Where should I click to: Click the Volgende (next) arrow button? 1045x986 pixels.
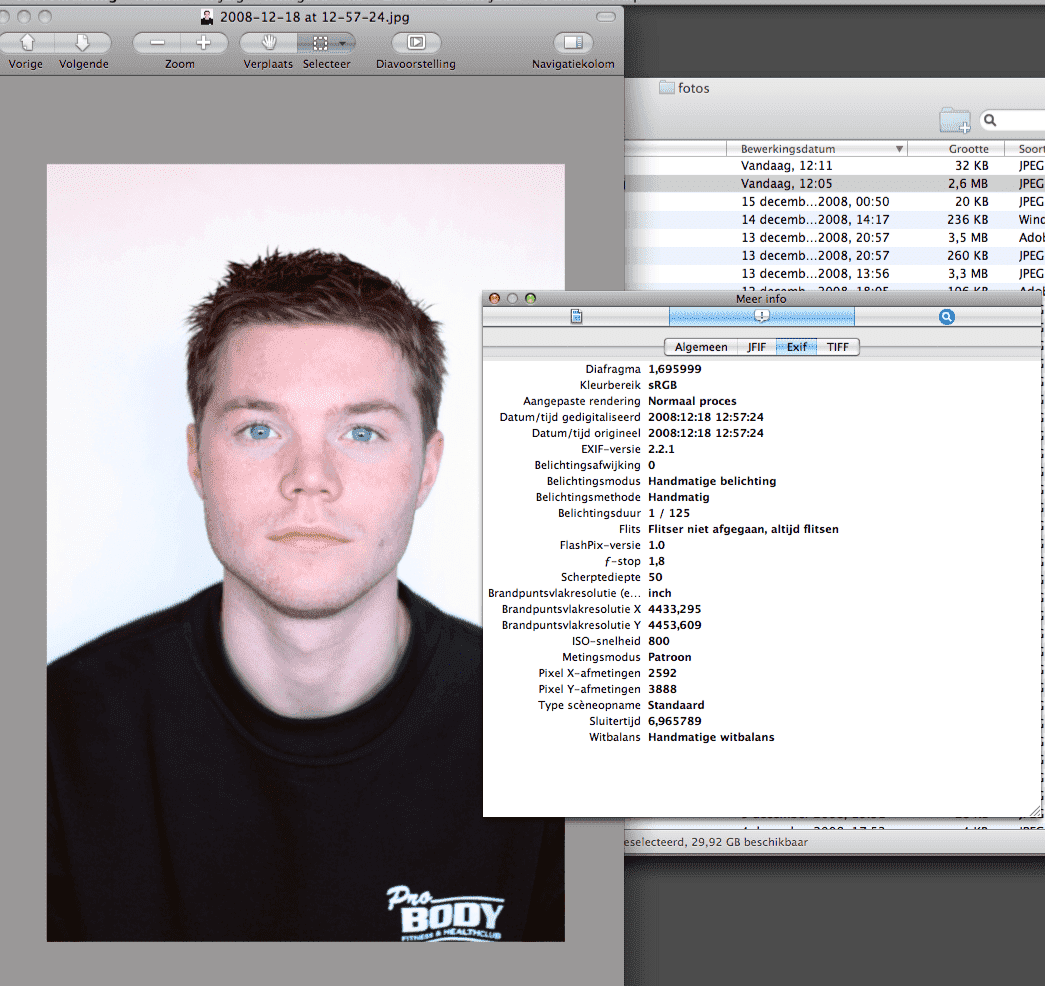click(83, 43)
